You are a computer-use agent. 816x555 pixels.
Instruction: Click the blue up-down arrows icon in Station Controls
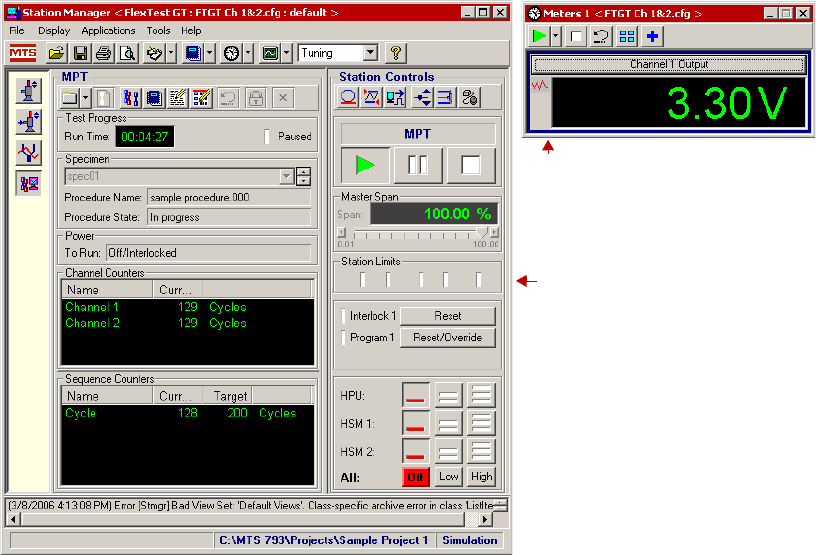pos(422,97)
